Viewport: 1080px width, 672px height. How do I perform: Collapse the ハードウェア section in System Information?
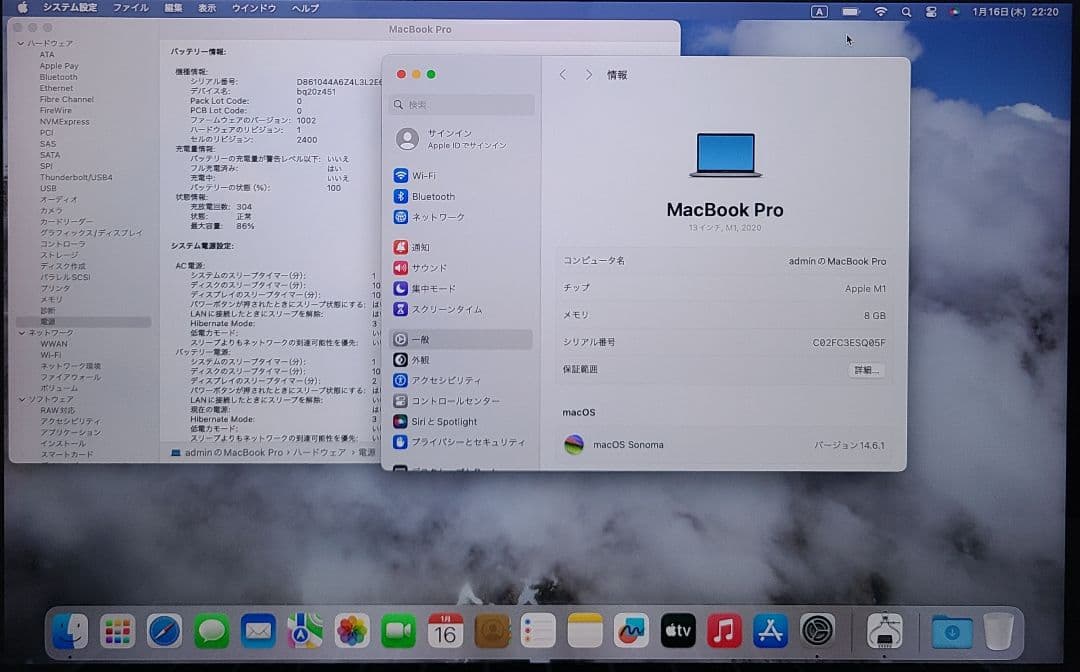pyautogui.click(x=18, y=44)
